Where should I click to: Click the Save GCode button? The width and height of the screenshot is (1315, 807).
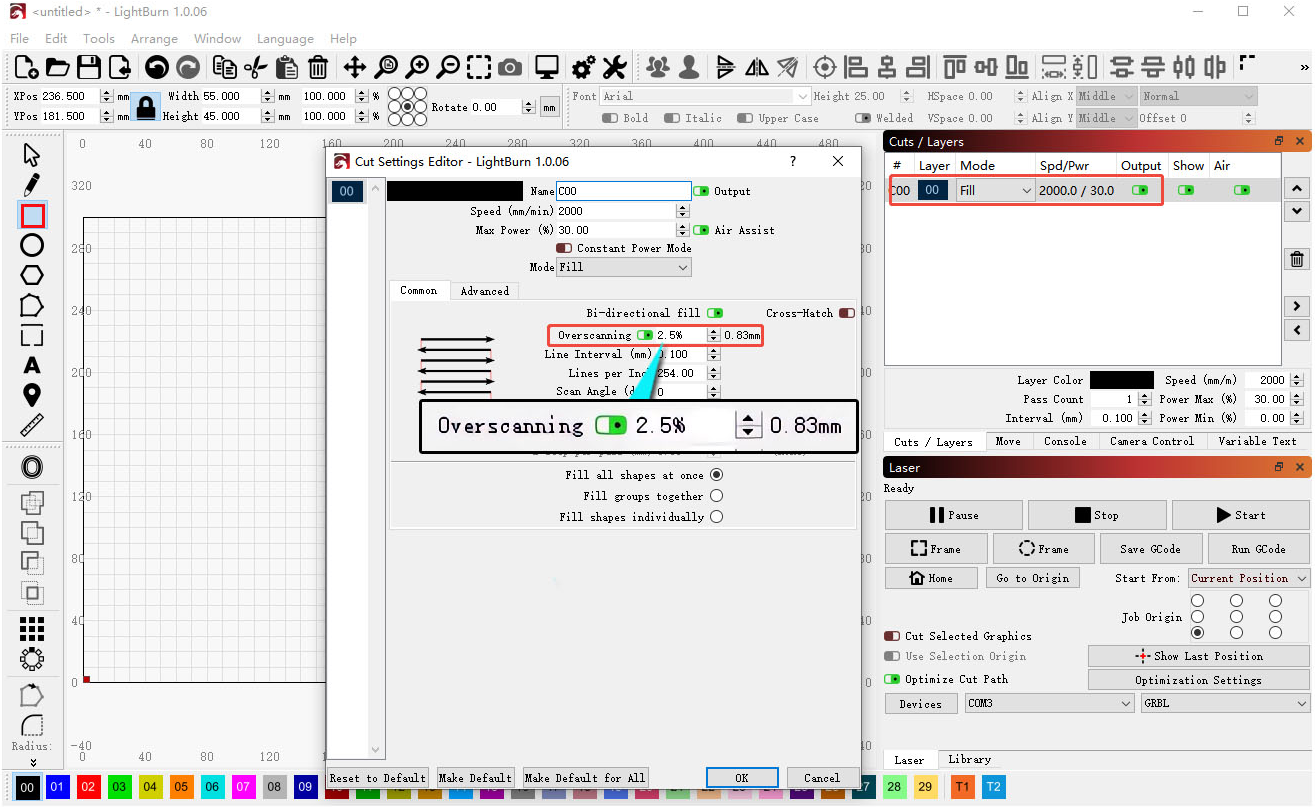1150,548
